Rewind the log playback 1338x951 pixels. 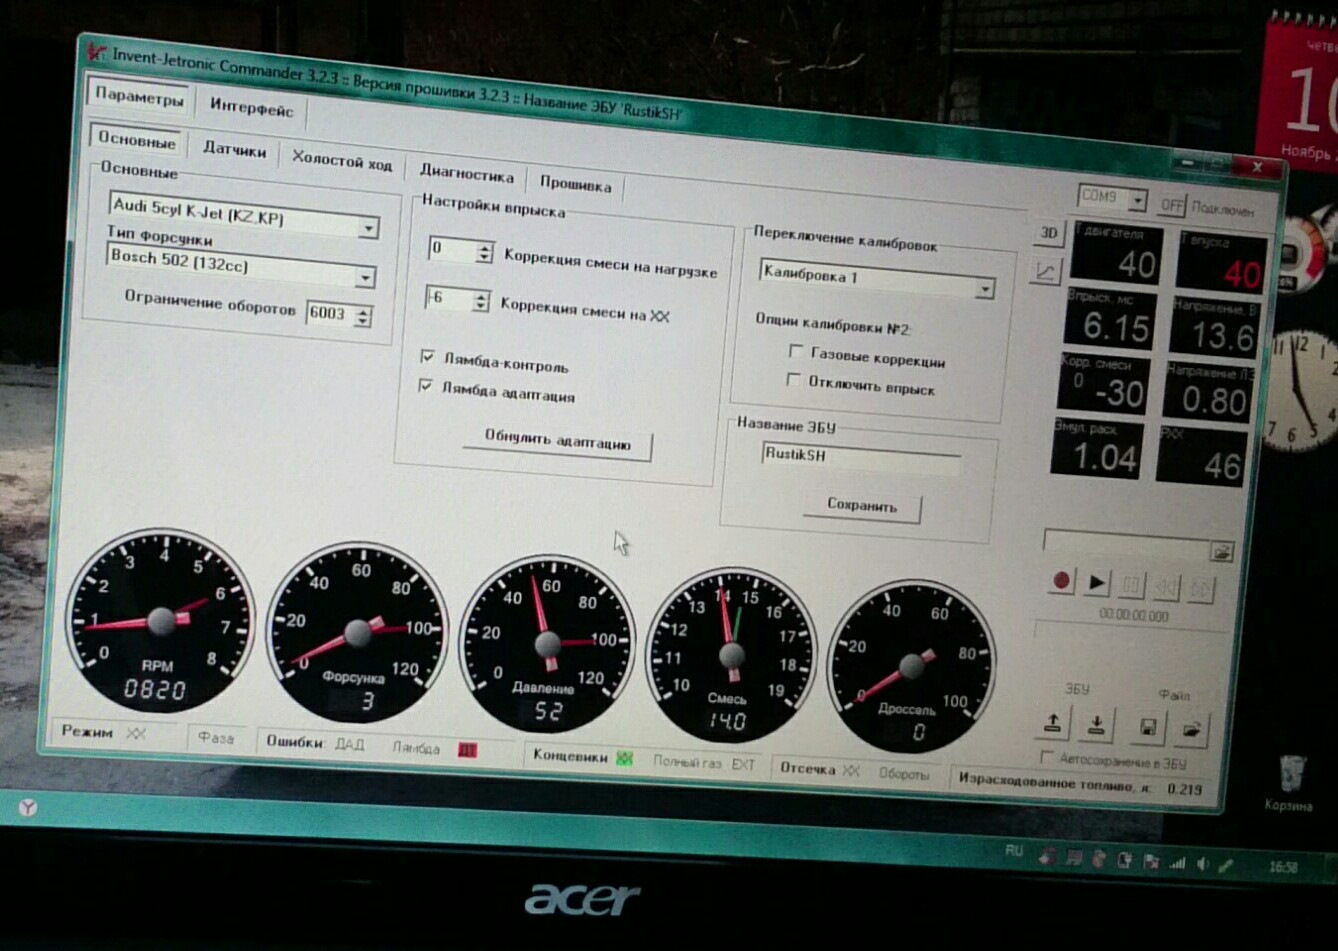(1166, 587)
